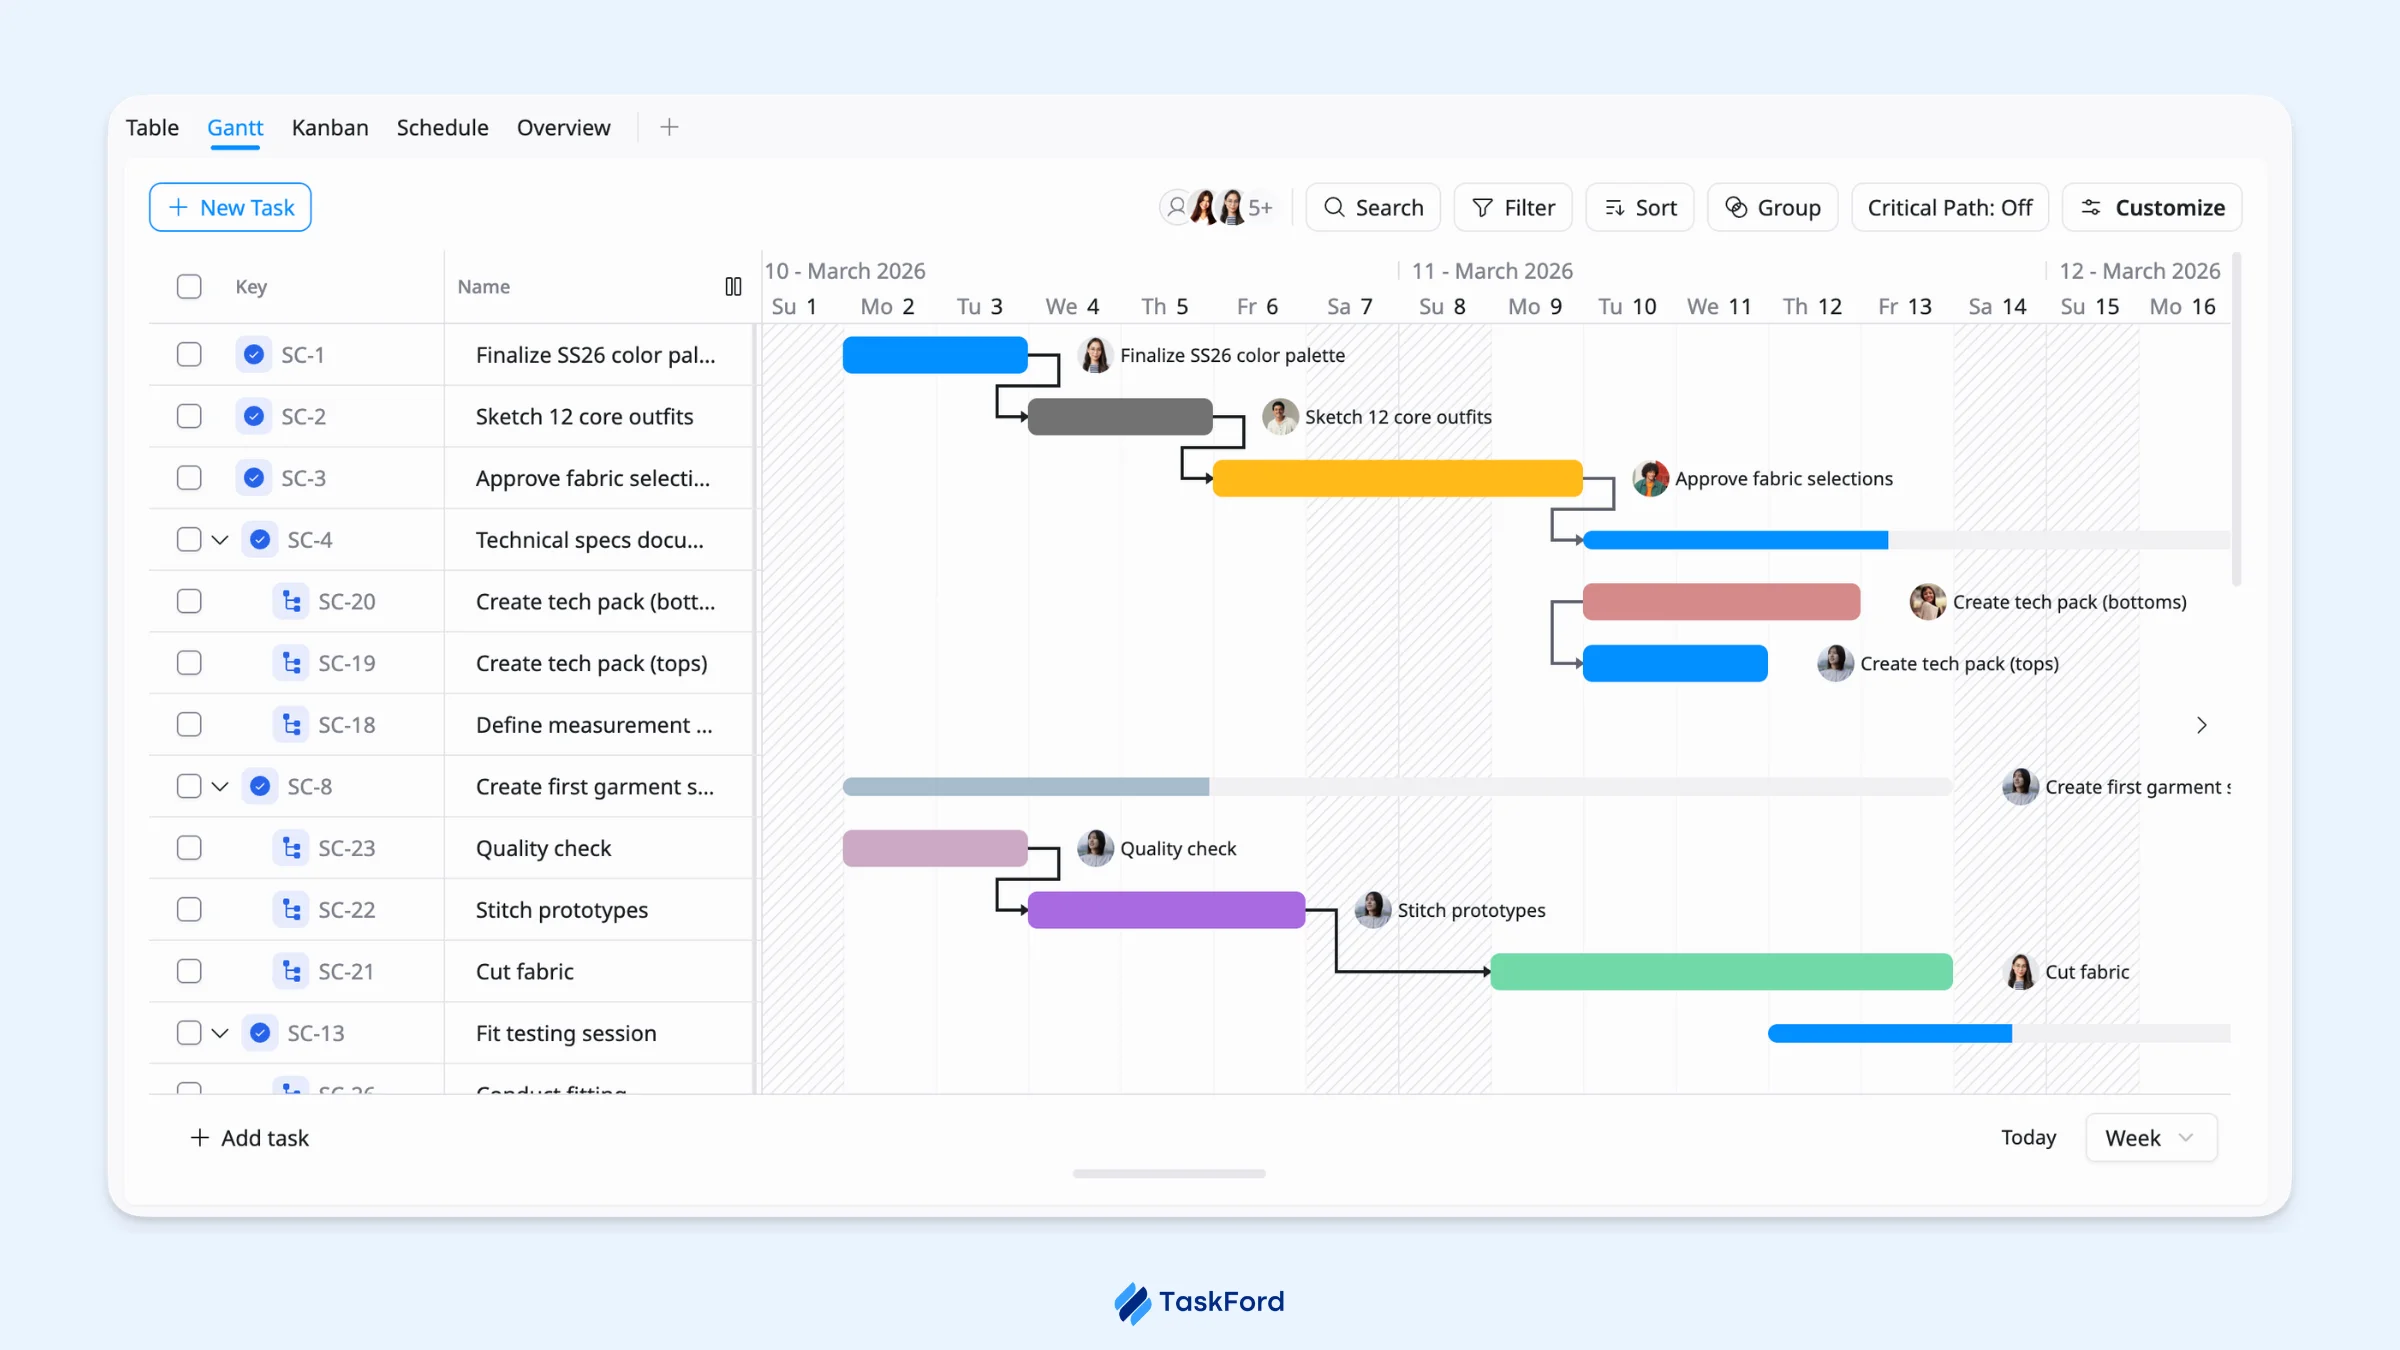Switch to the Kanban tab
The width and height of the screenshot is (2400, 1350).
coord(330,128)
